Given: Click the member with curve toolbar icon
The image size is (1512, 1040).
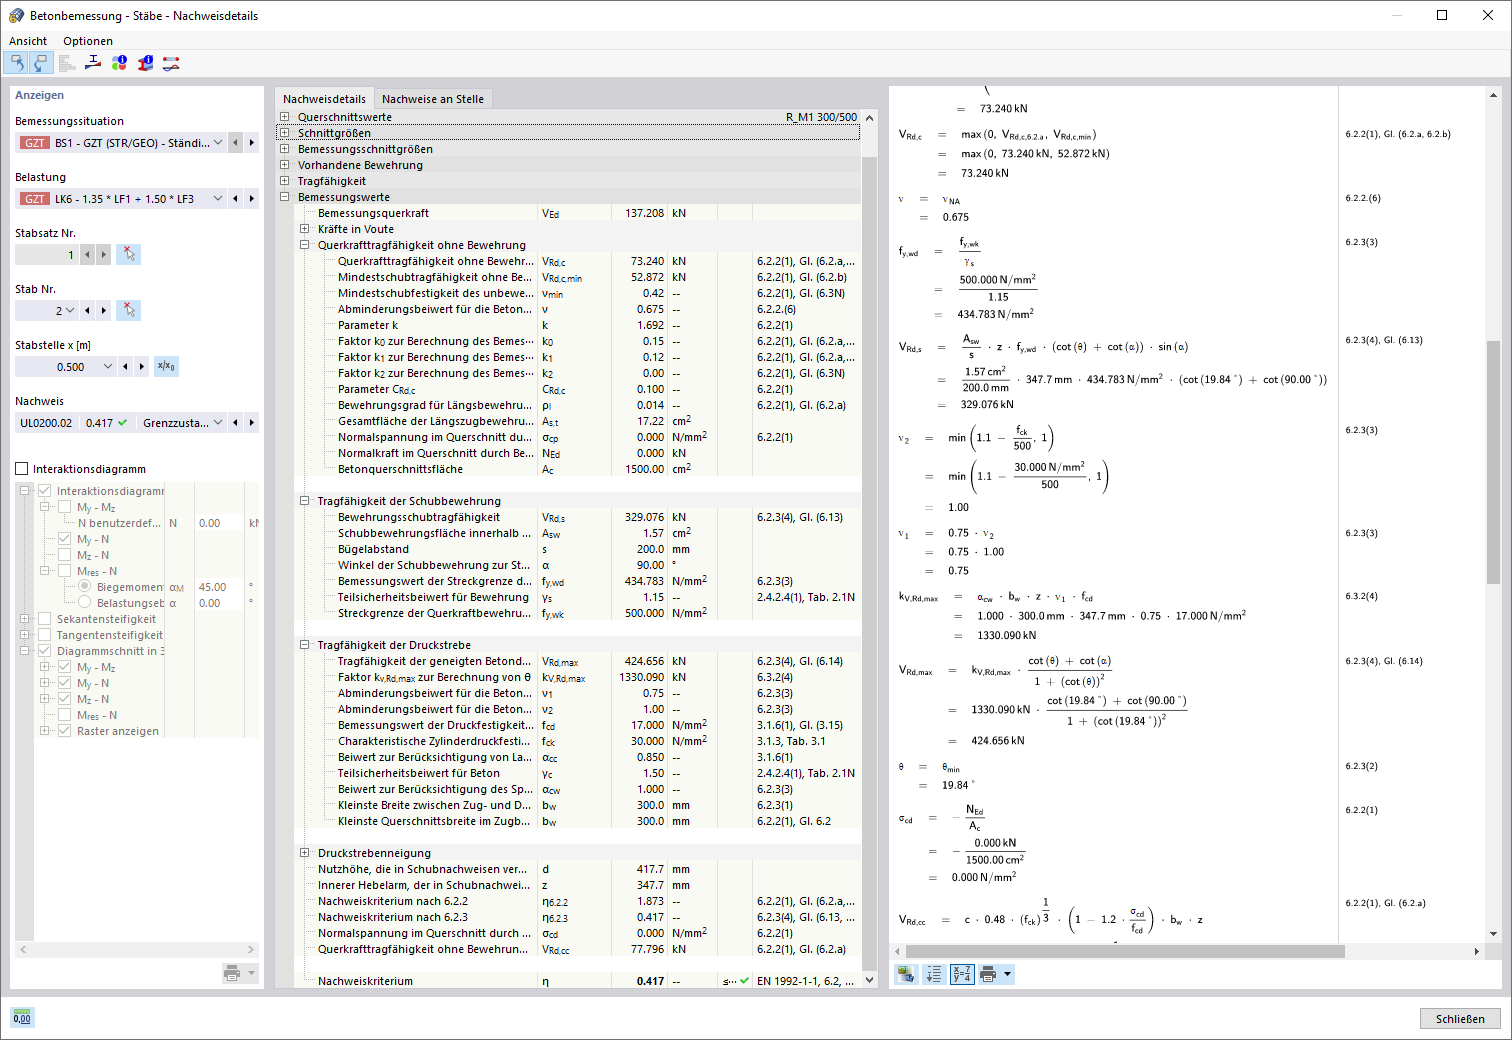Looking at the screenshot, I should click(x=171, y=63).
